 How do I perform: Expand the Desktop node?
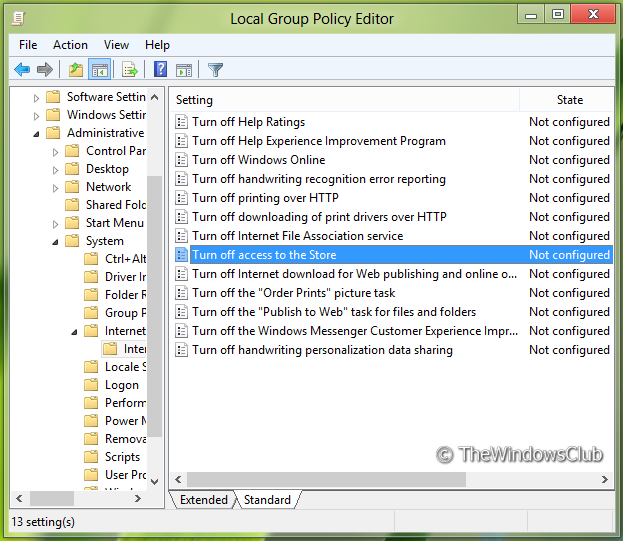tap(55, 170)
